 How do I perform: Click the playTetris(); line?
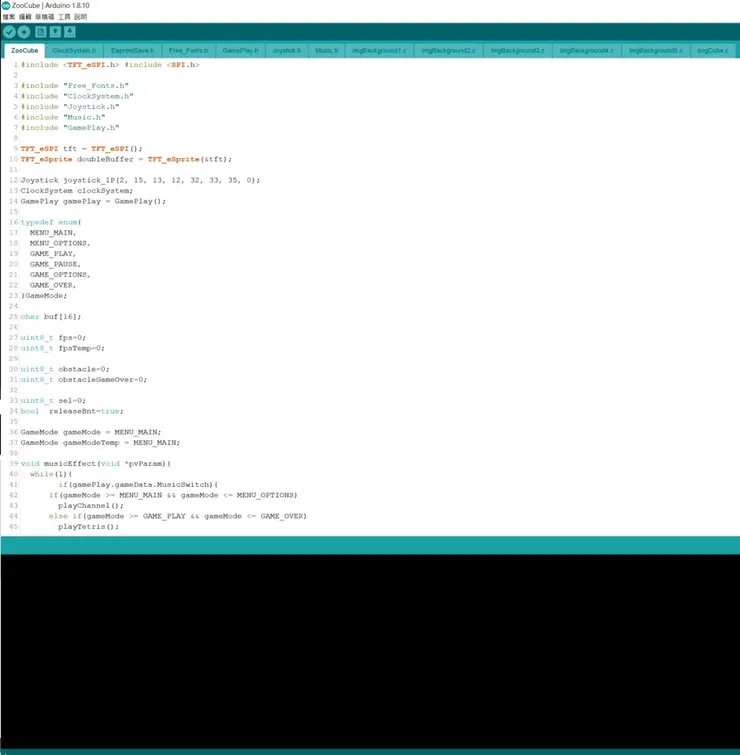click(89, 527)
